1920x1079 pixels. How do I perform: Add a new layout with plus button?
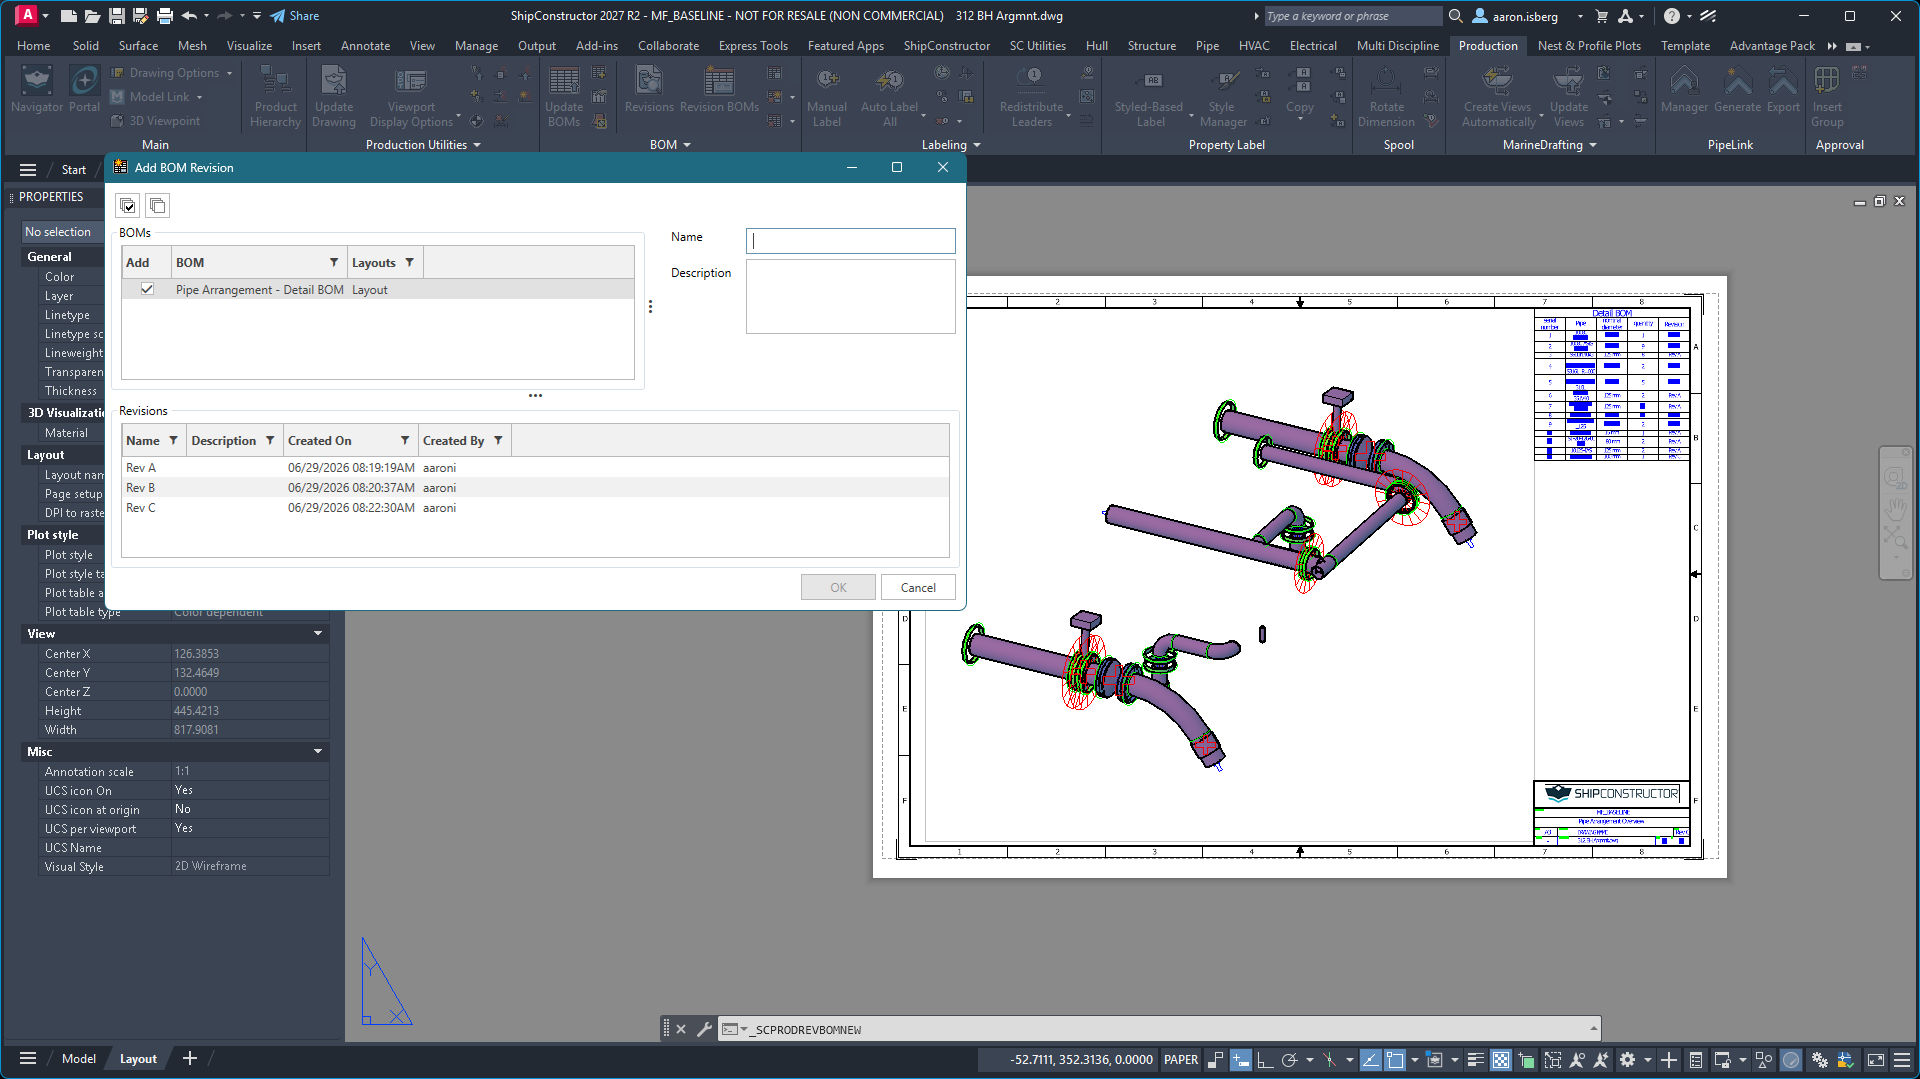(x=190, y=1059)
